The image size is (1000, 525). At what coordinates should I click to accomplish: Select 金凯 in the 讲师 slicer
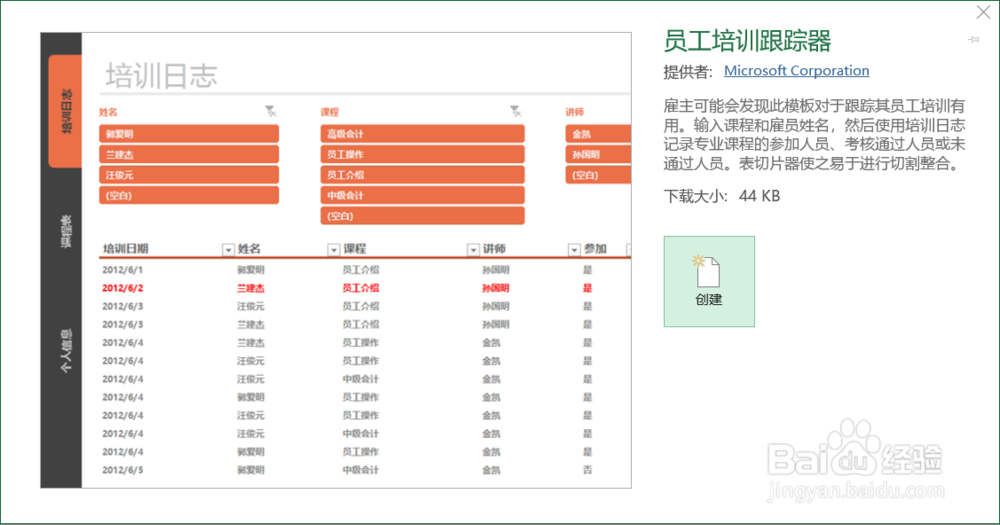[x=598, y=134]
